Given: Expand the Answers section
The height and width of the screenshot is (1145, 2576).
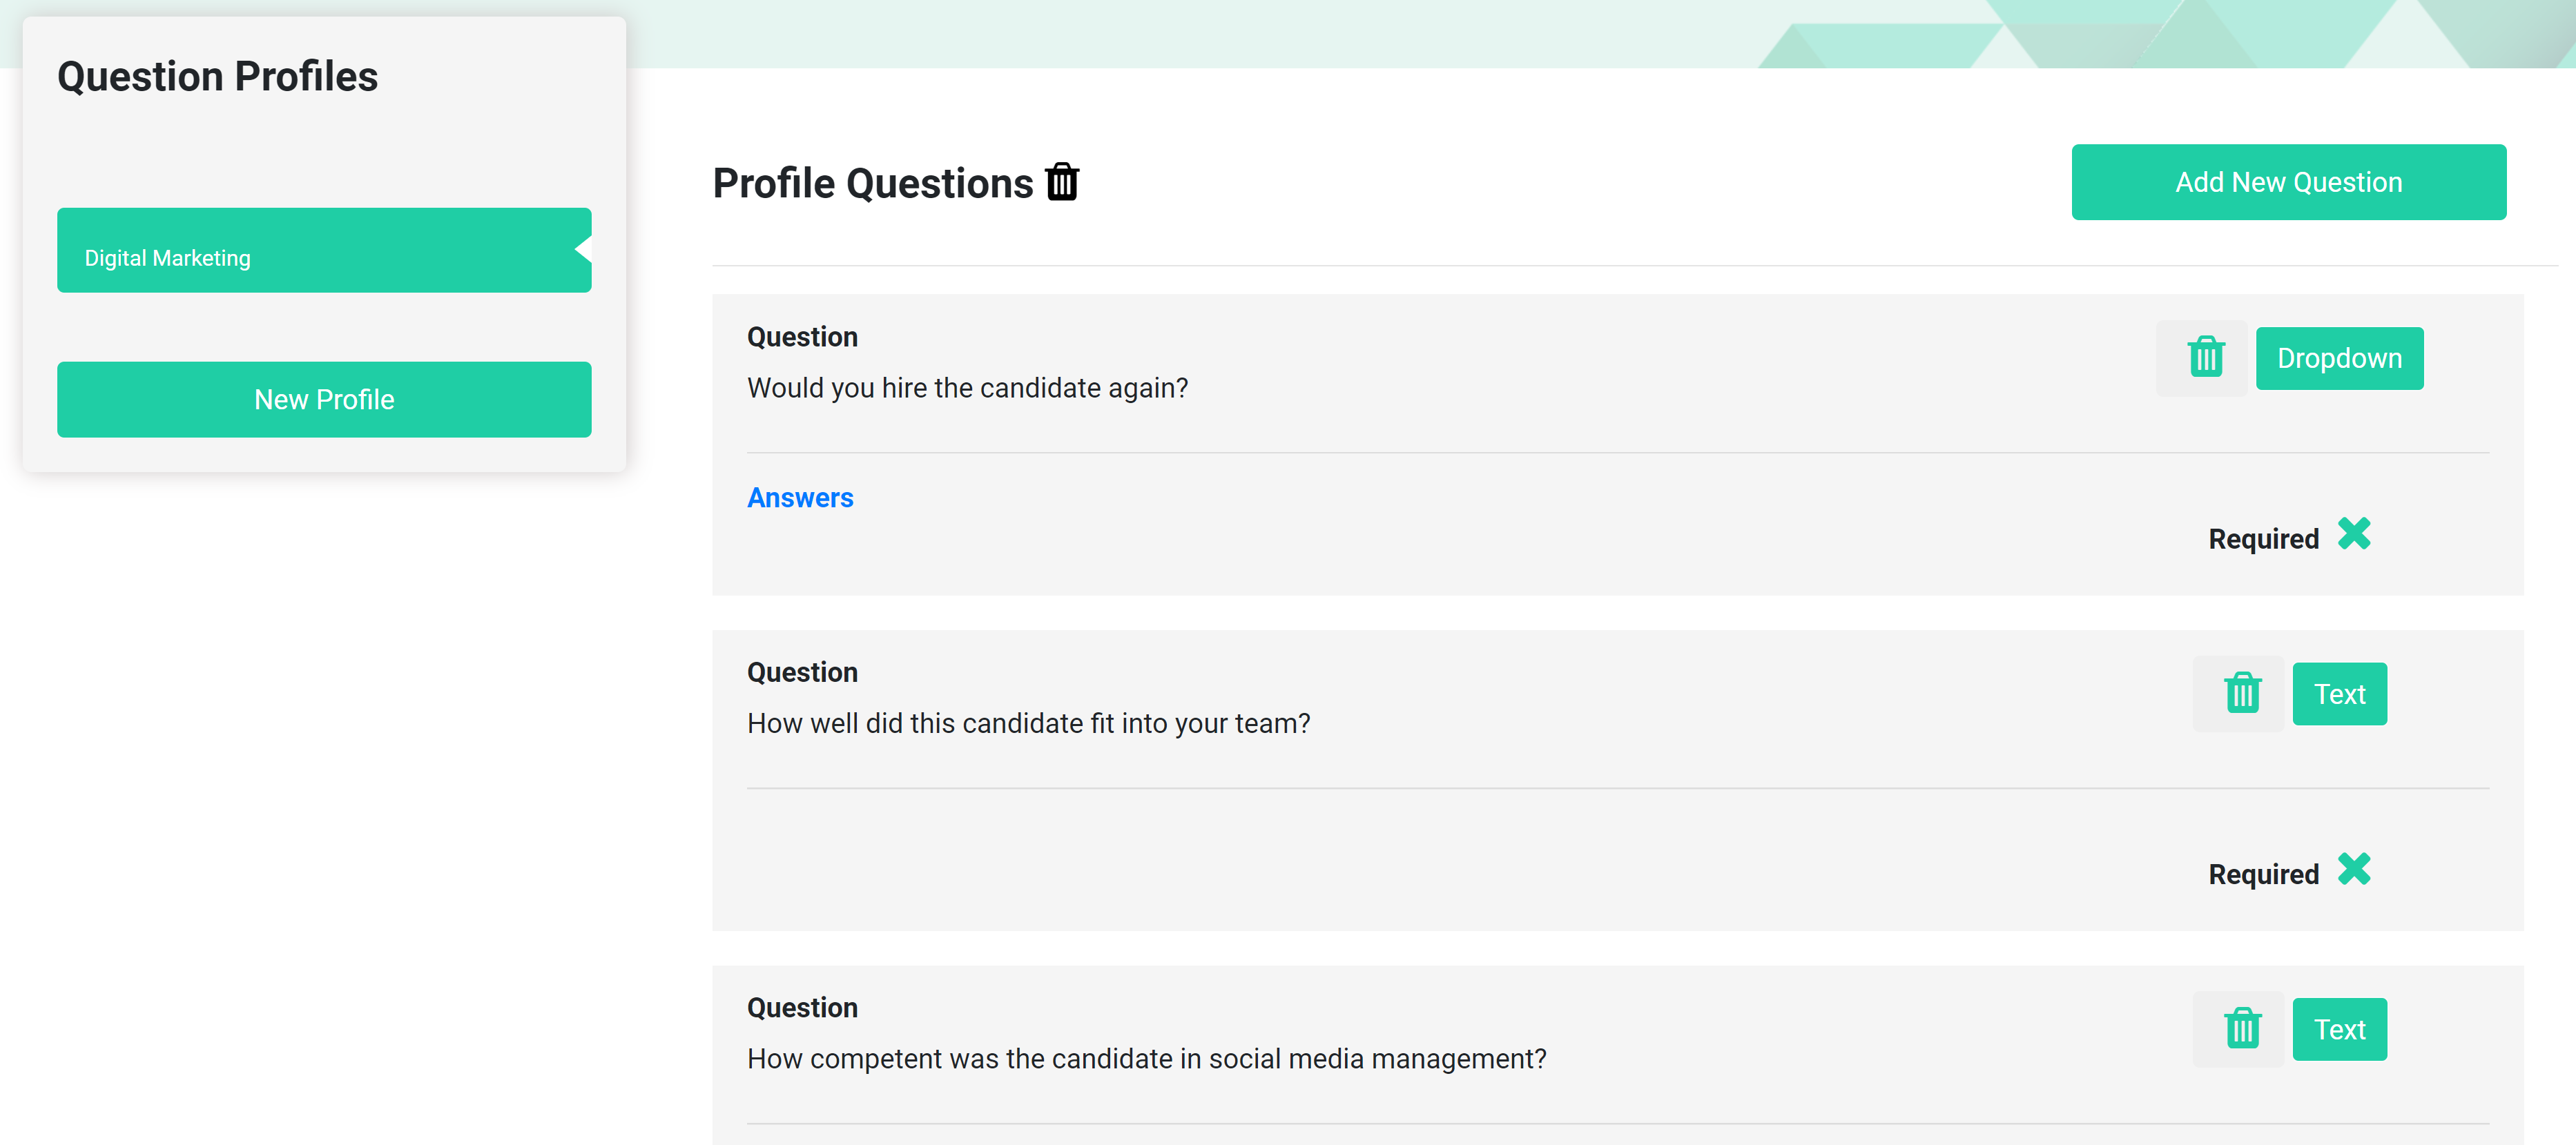Looking at the screenshot, I should (800, 498).
